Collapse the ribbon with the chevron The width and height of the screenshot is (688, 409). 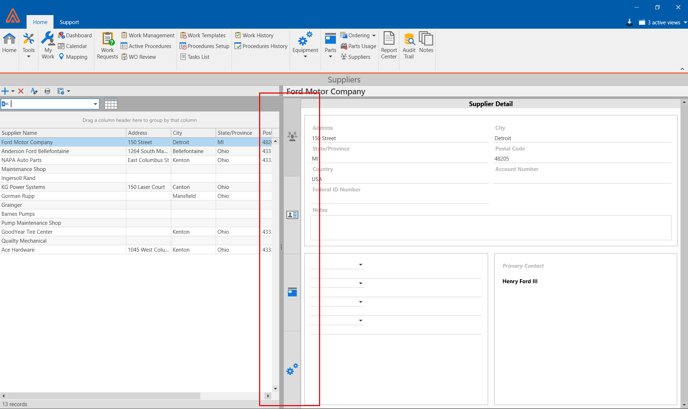click(x=682, y=69)
